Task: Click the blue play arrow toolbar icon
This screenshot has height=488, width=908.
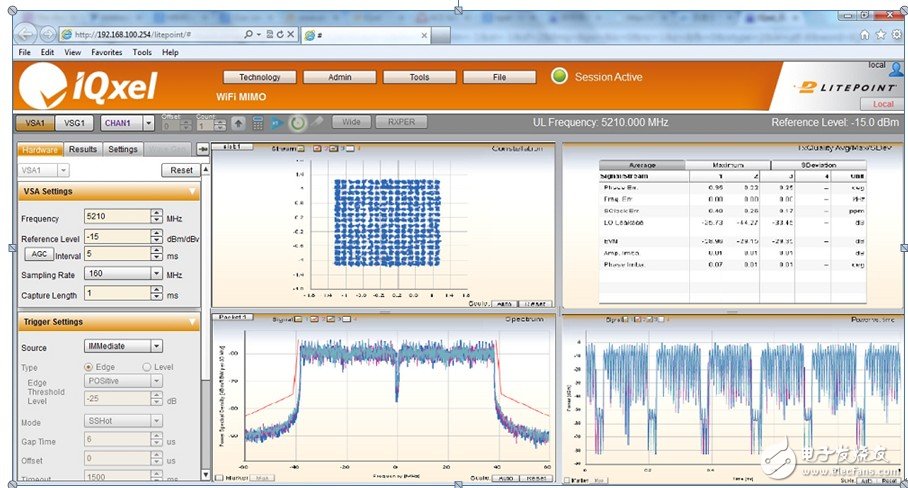Action: click(277, 123)
